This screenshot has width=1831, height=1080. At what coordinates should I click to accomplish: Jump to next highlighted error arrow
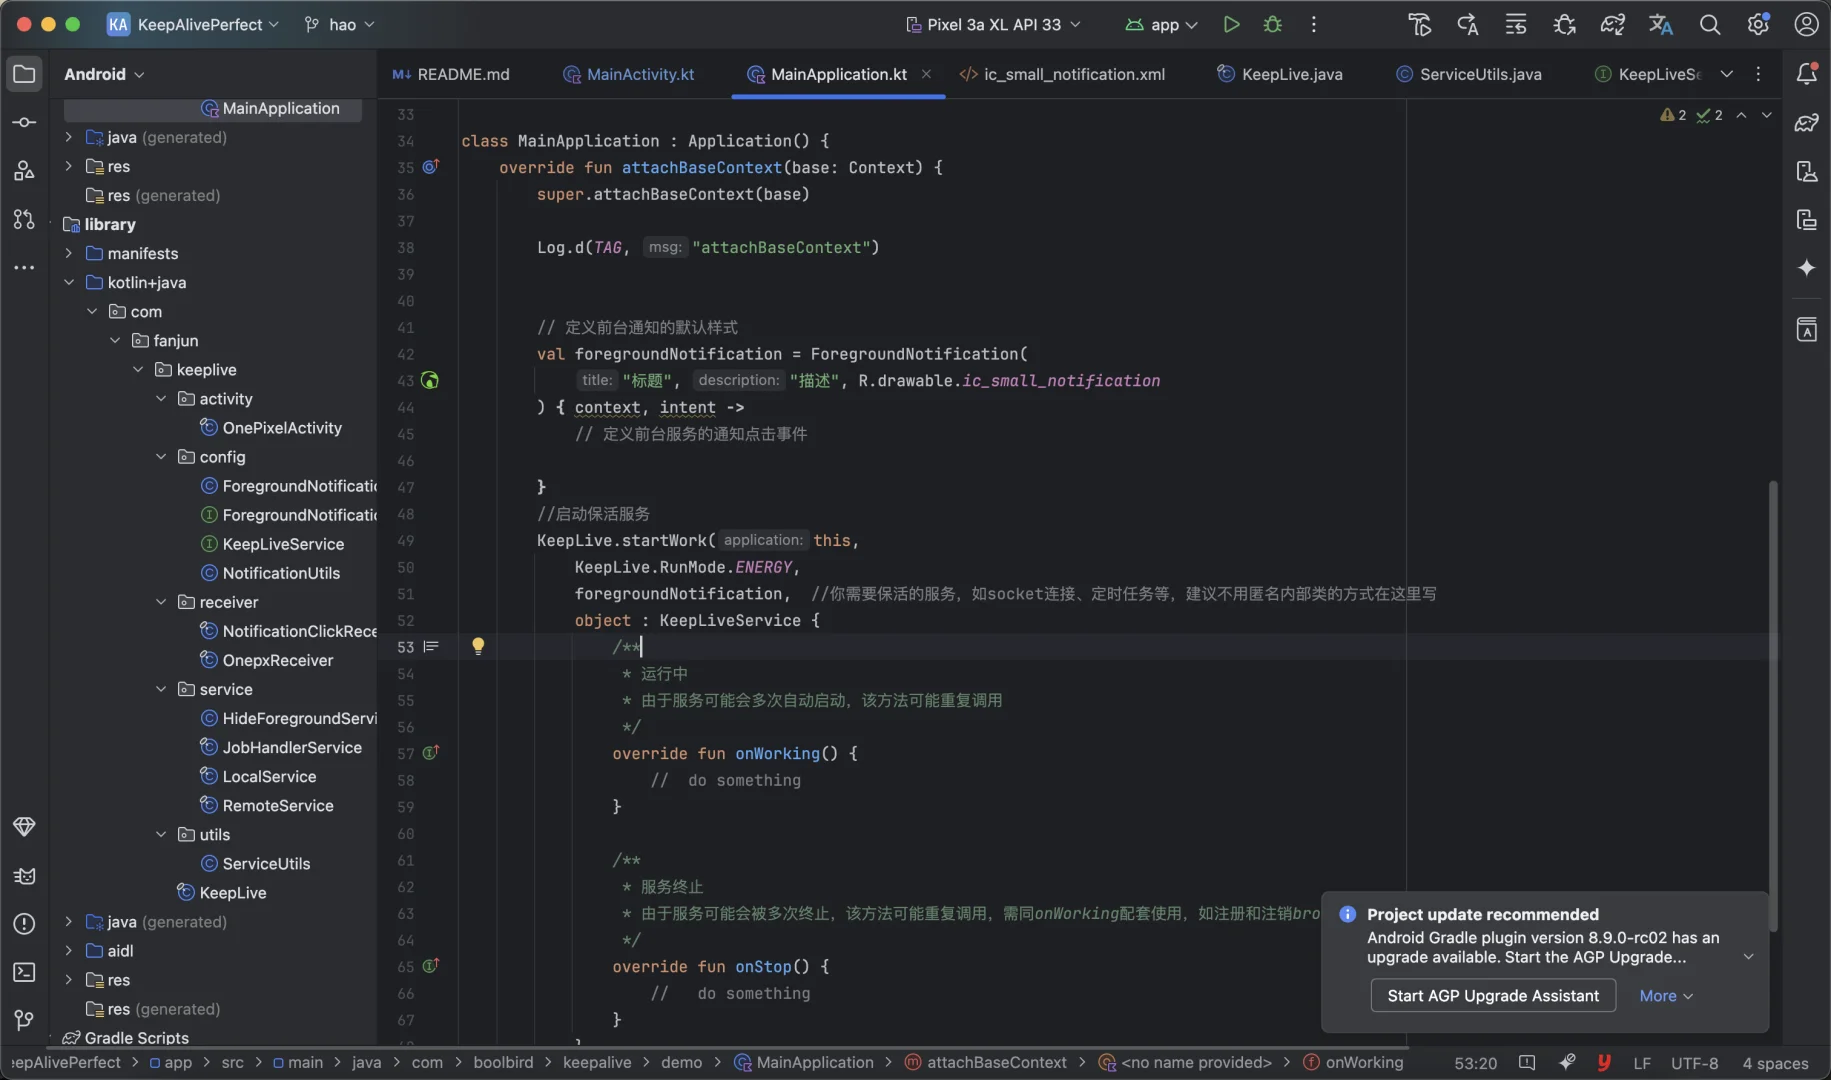coord(1766,115)
